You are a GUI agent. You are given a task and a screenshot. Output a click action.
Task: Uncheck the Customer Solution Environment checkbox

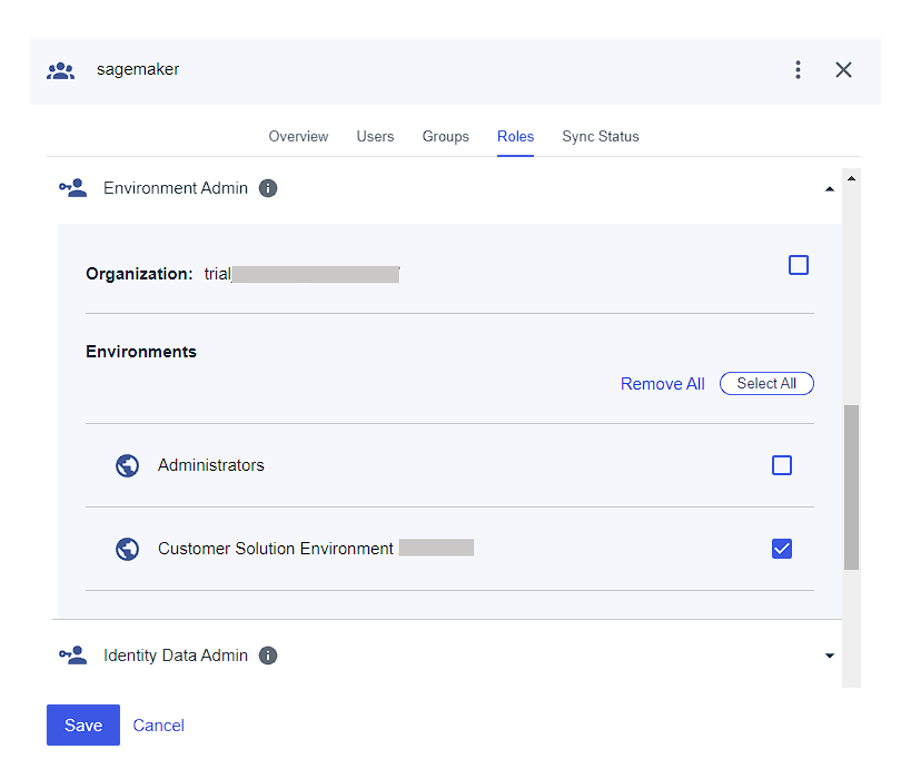click(x=781, y=548)
